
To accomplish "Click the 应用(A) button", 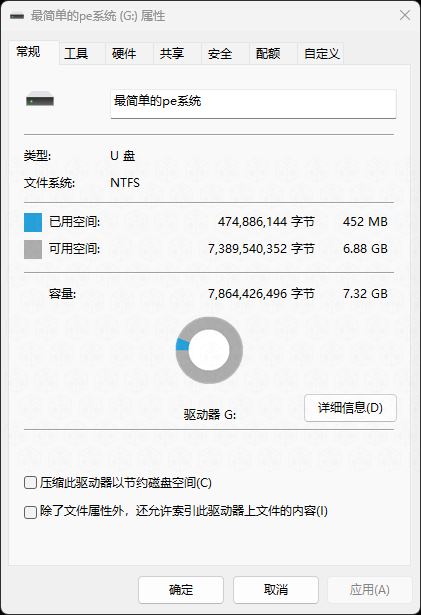I will (x=370, y=590).
